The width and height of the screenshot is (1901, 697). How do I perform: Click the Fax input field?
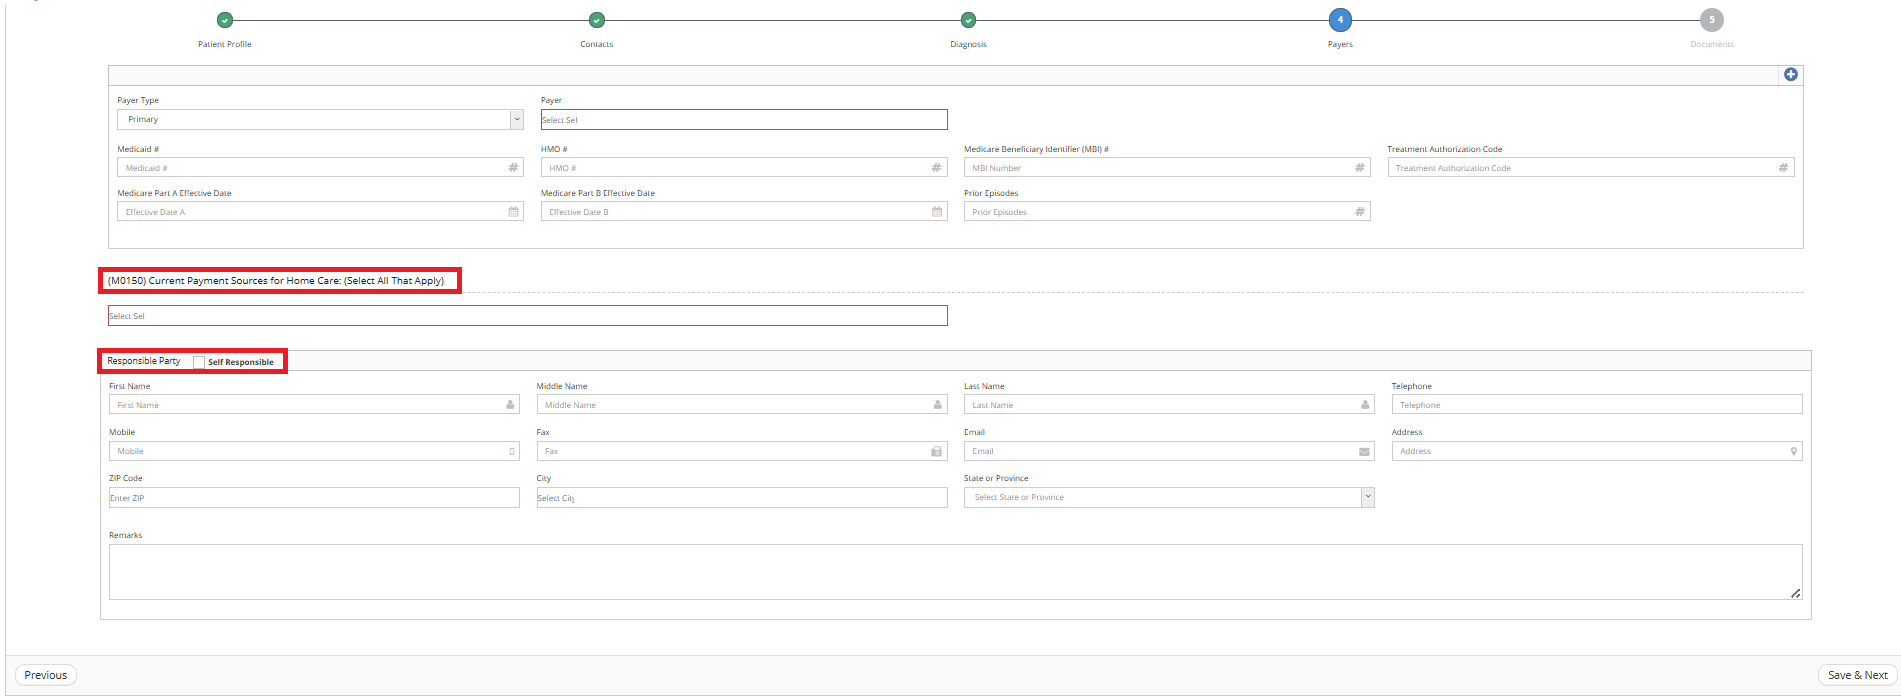click(x=742, y=451)
